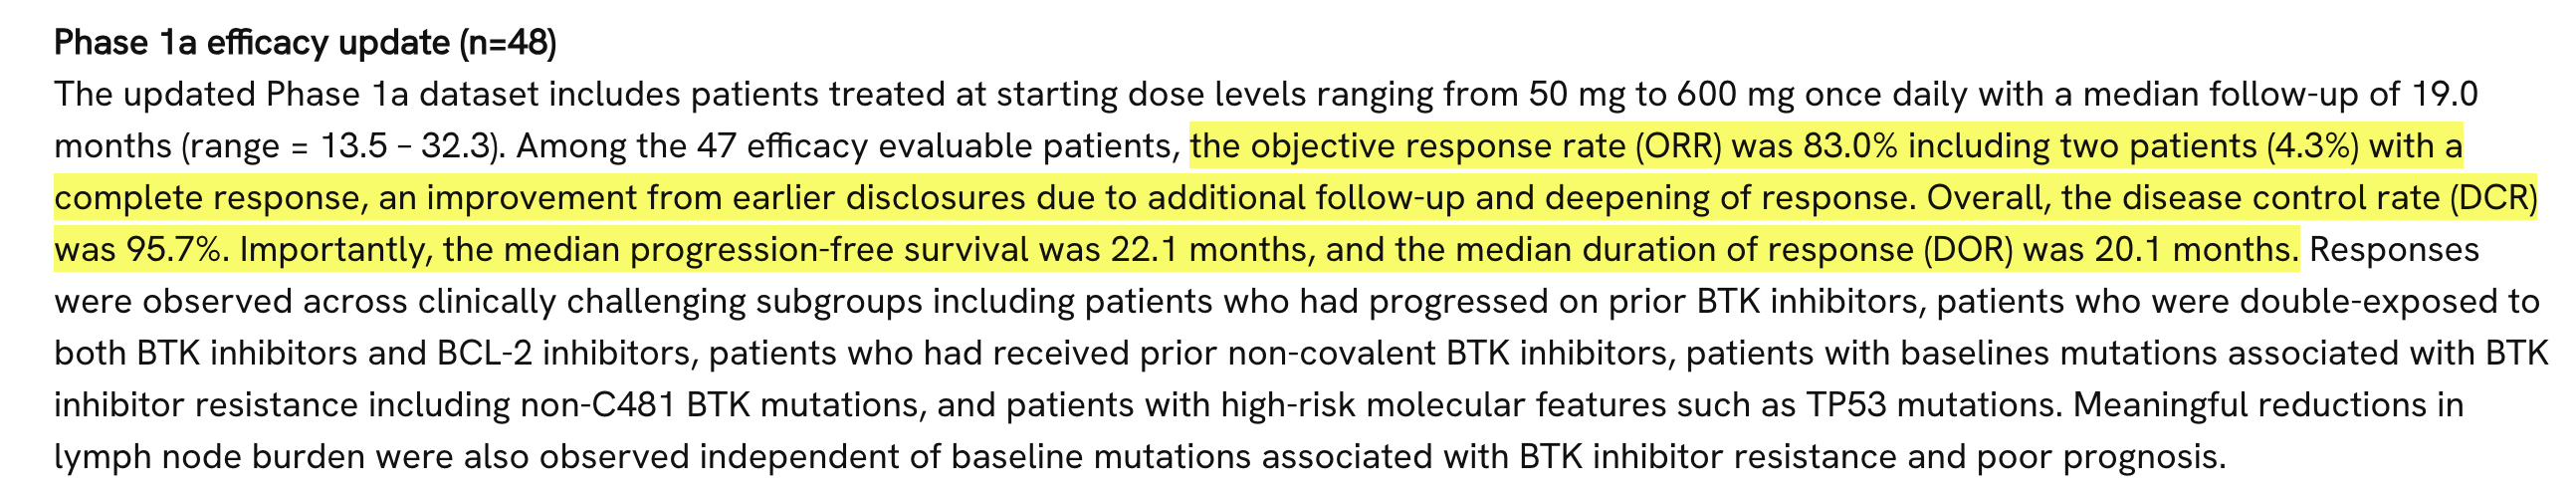Click the "Phase 1a efficacy update (n=48)" heading
This screenshot has width=2576, height=494.
(305, 43)
